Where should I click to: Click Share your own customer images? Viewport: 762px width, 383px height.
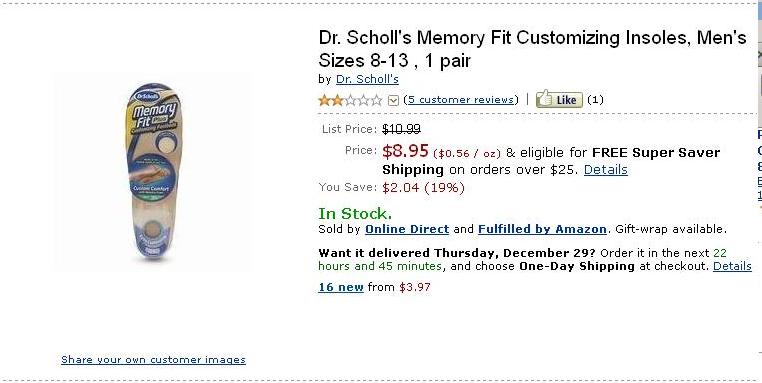(x=154, y=360)
